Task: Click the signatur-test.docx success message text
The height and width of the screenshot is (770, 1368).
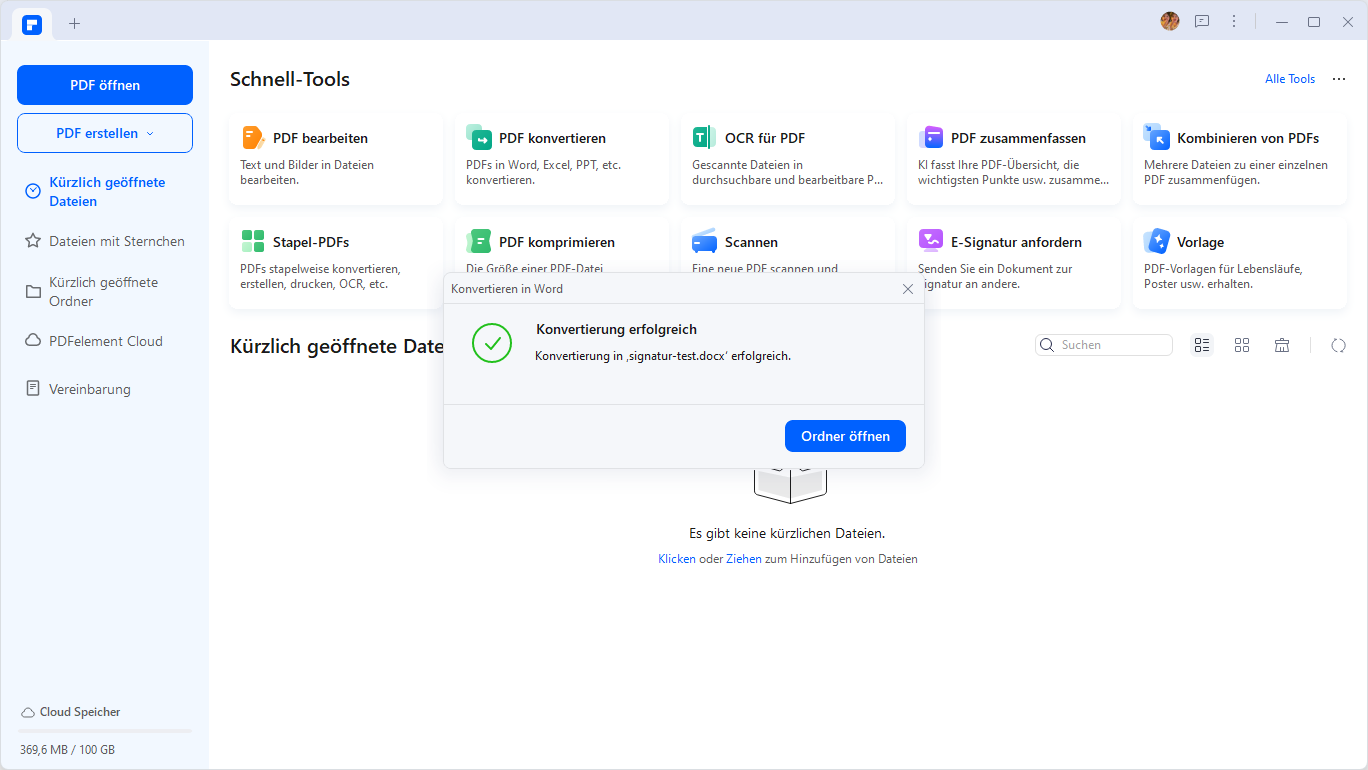Action: click(663, 356)
